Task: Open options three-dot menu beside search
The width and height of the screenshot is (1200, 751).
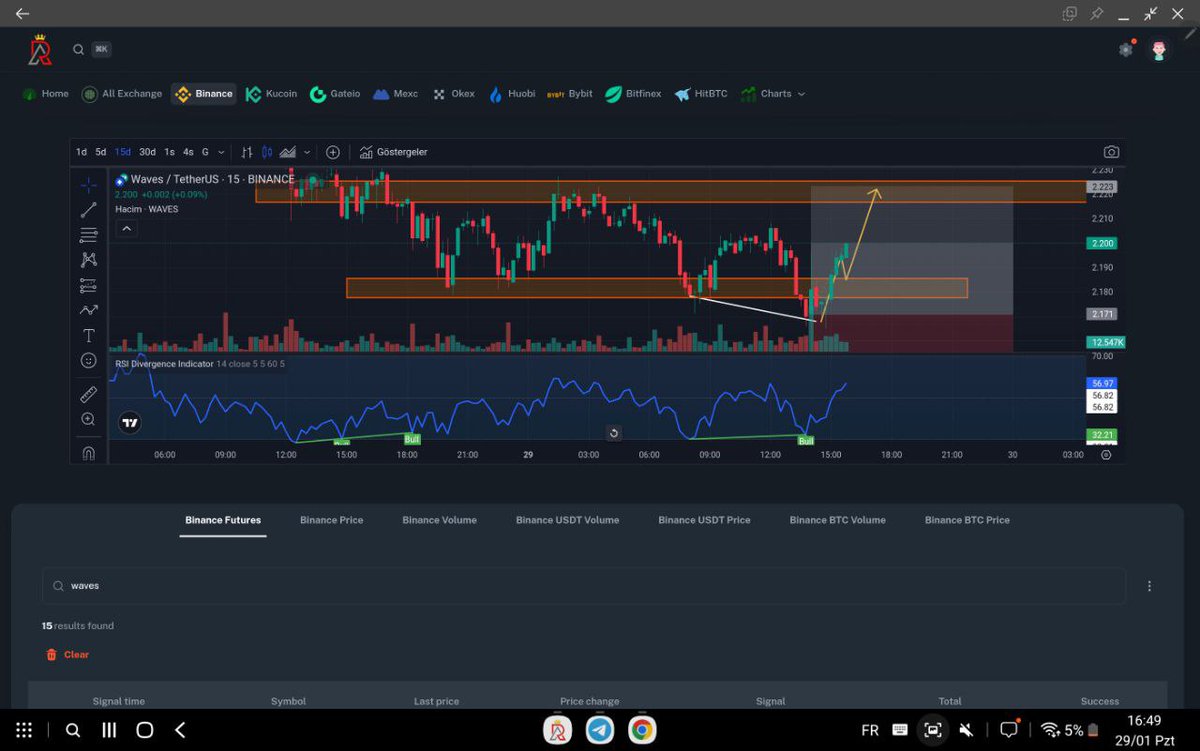Action: pyautogui.click(x=1150, y=586)
